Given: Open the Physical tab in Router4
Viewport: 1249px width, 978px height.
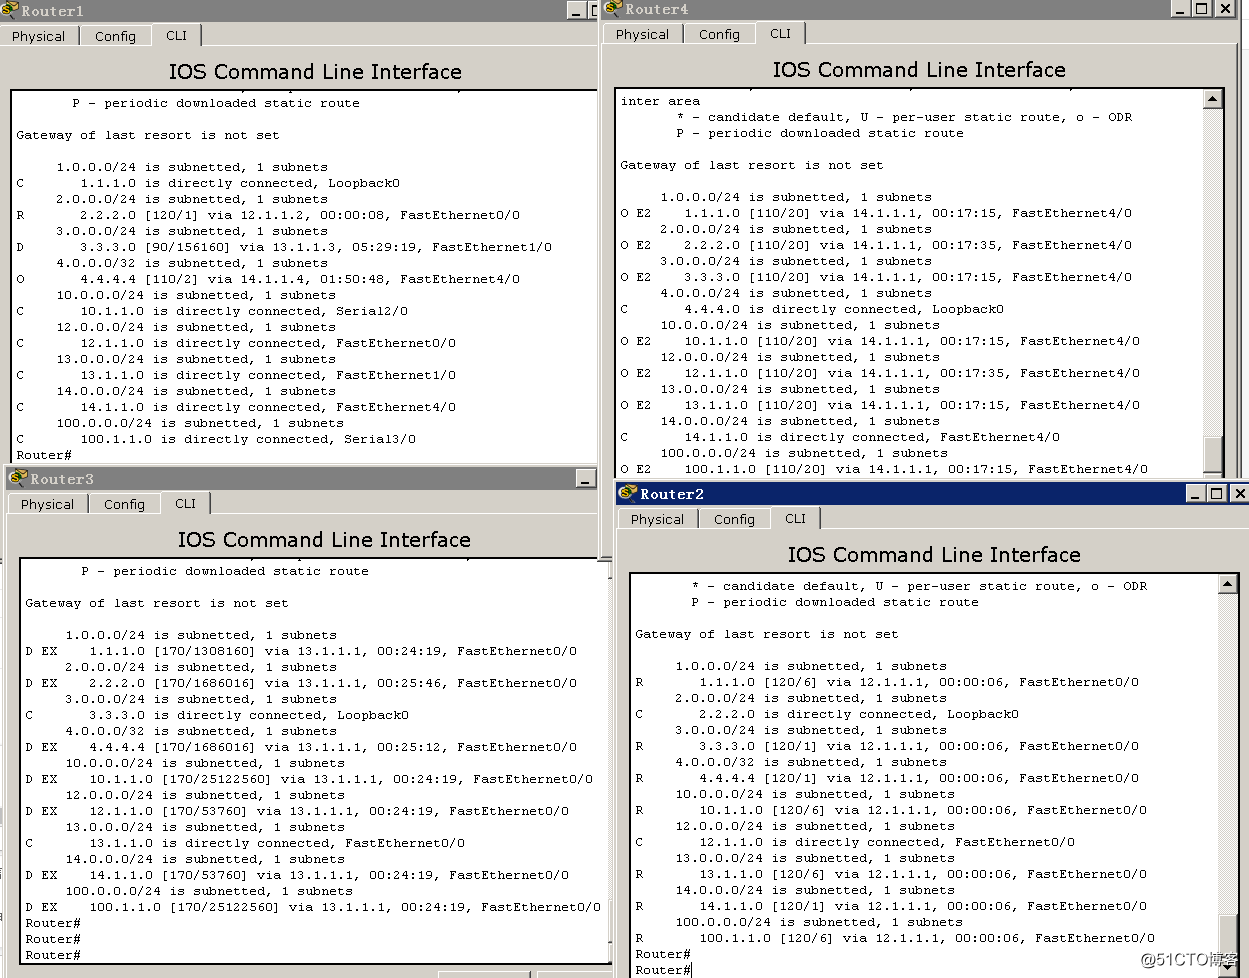Looking at the screenshot, I should pyautogui.click(x=643, y=34).
